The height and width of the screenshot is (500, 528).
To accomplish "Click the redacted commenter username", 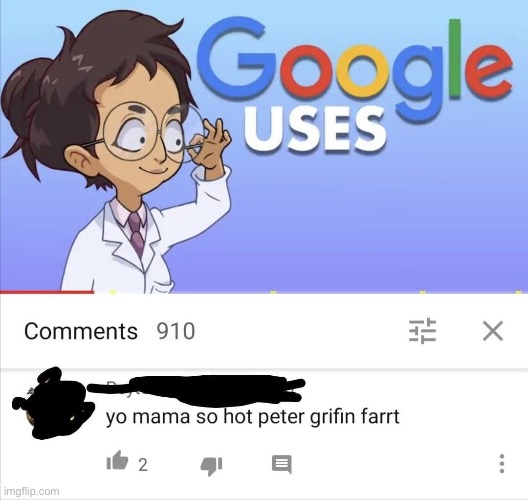I will [x=196, y=389].
